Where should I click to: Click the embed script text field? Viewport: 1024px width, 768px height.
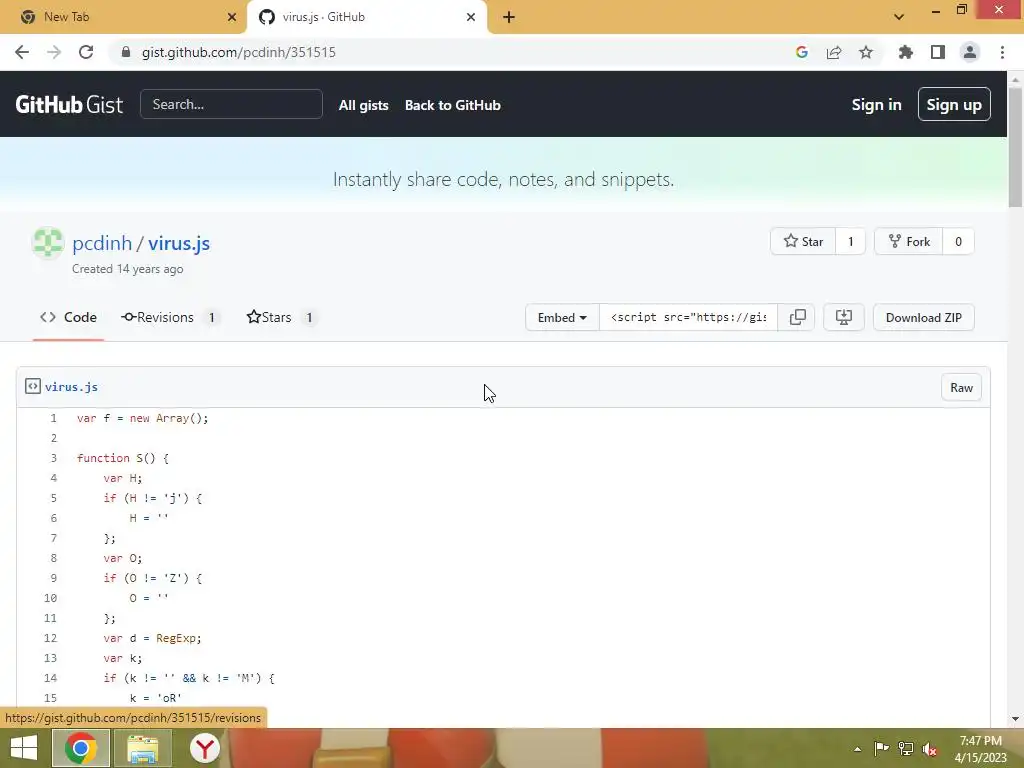pos(688,317)
